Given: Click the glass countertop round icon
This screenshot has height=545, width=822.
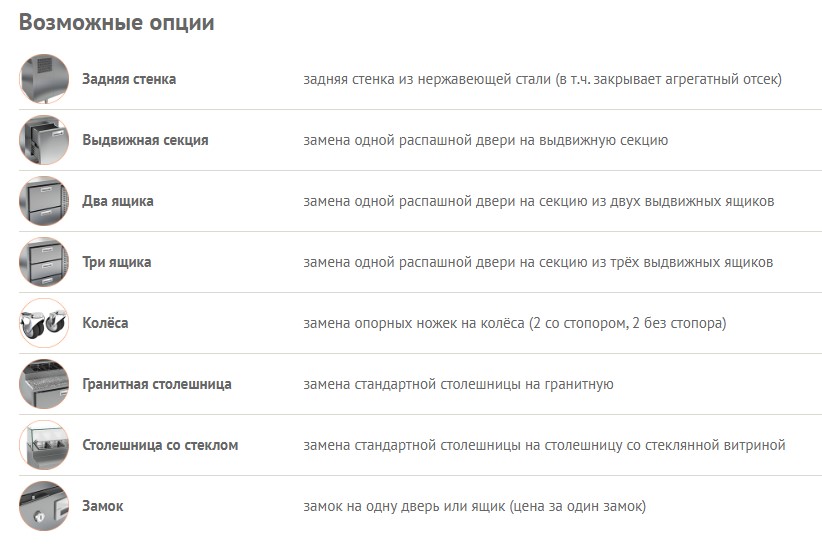Looking at the screenshot, I should [x=44, y=445].
